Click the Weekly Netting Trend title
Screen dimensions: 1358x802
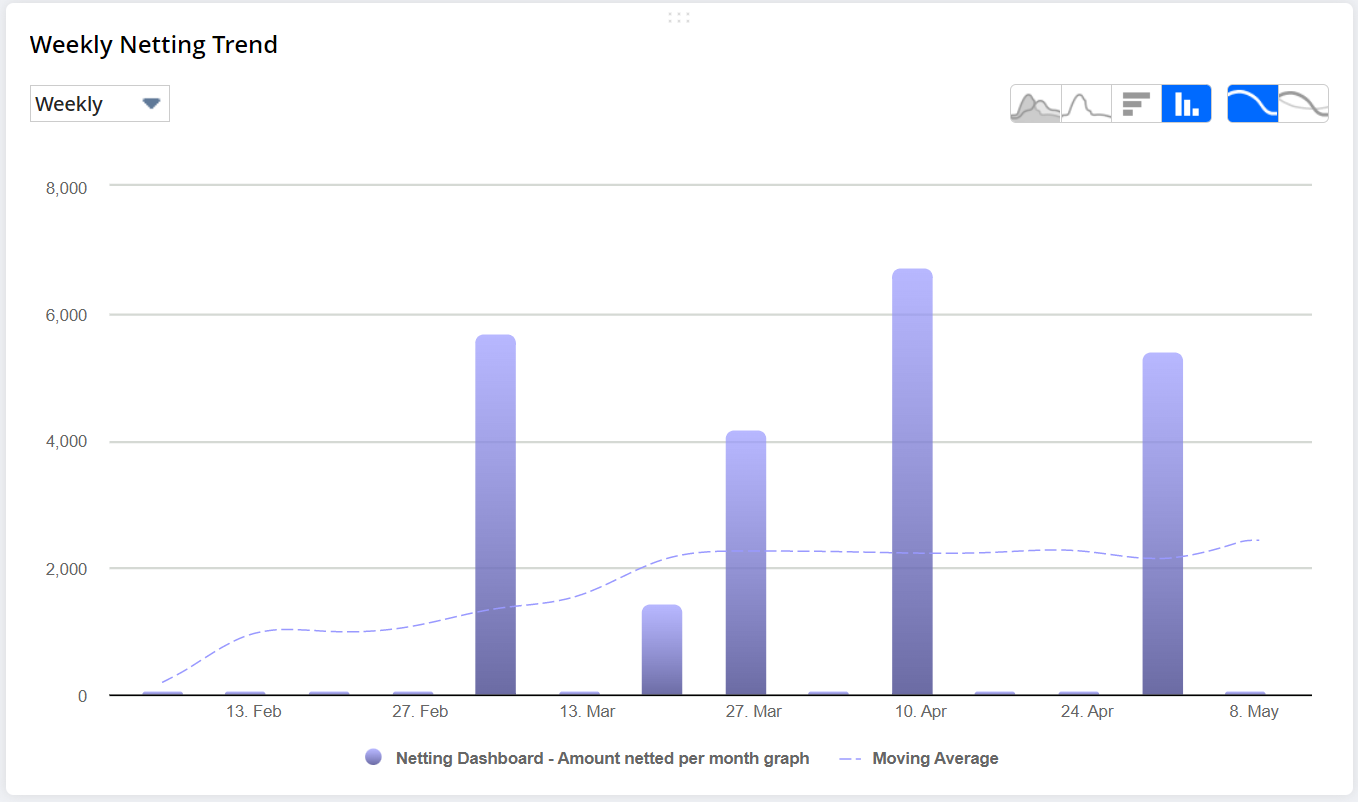[153, 45]
